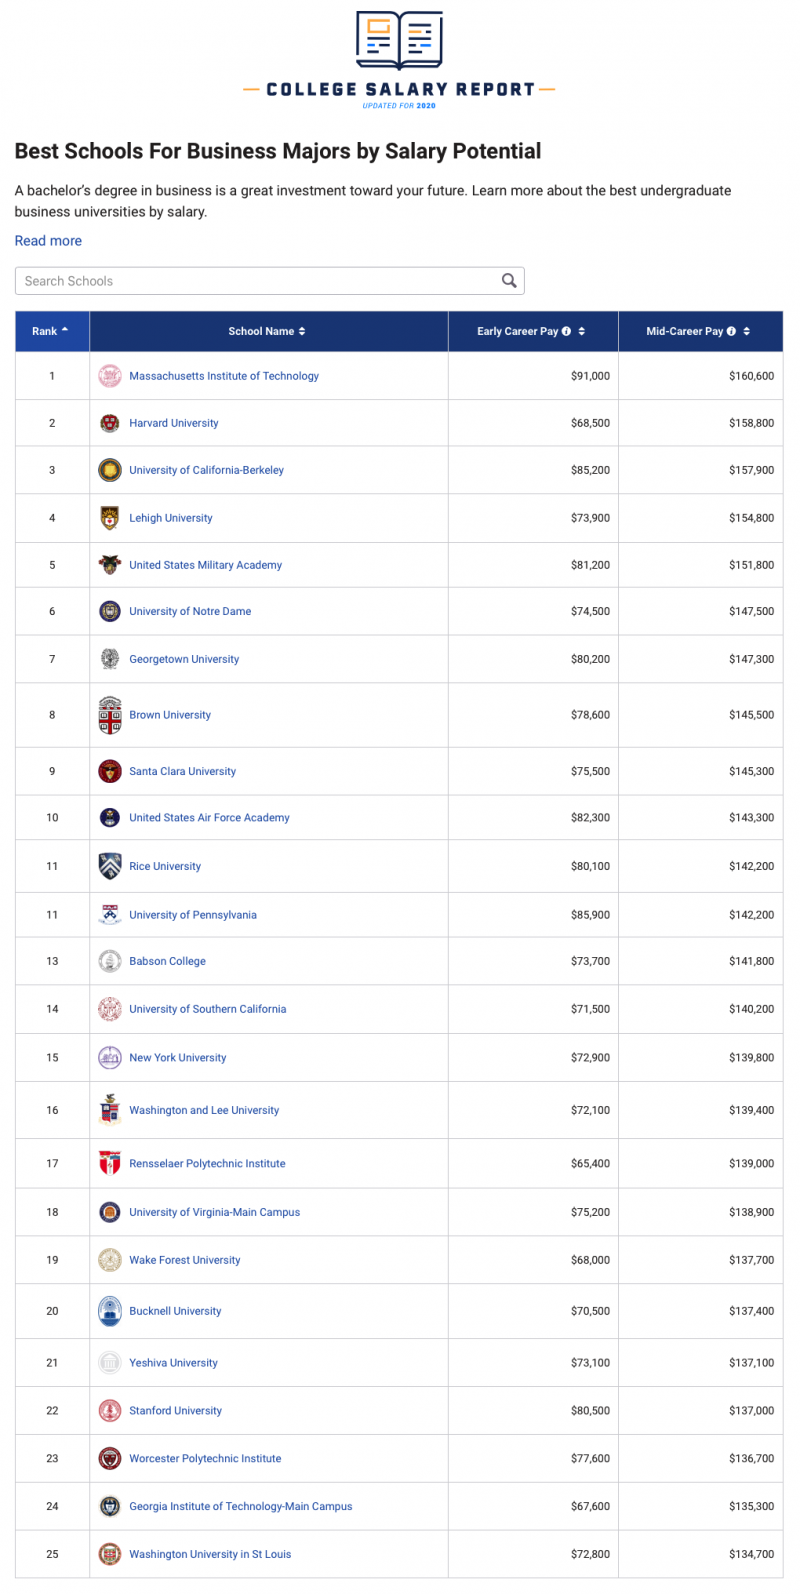The image size is (800, 1594).
Task: Open Georgia Institute of Technology-Main Campus link
Action: 241,1506
